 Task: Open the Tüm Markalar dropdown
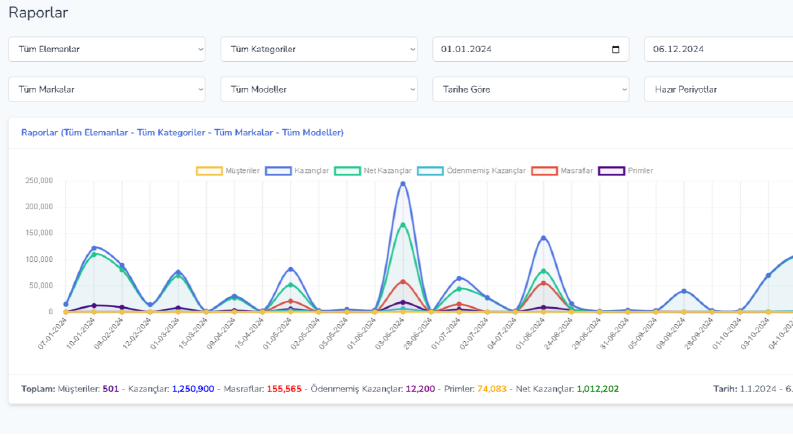[x=107, y=89]
